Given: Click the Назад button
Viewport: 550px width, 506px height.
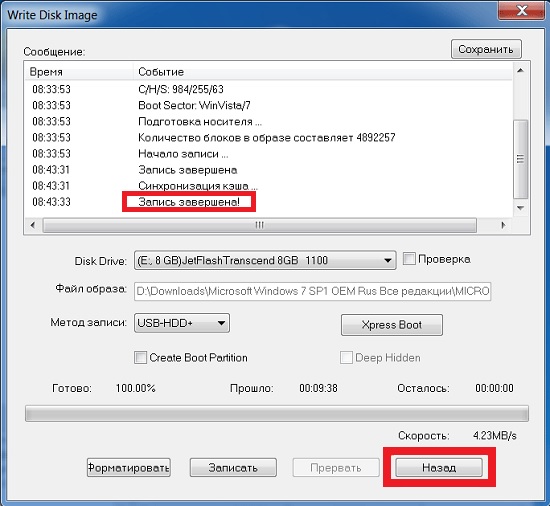Looking at the screenshot, I should pyautogui.click(x=439, y=467).
